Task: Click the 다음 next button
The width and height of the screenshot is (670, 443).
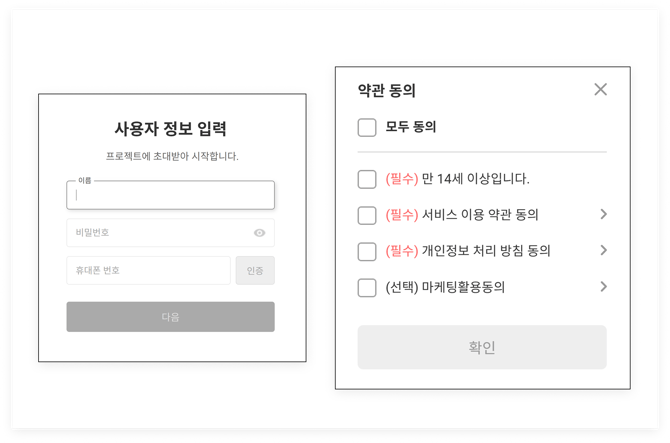Action: pyautogui.click(x=170, y=317)
